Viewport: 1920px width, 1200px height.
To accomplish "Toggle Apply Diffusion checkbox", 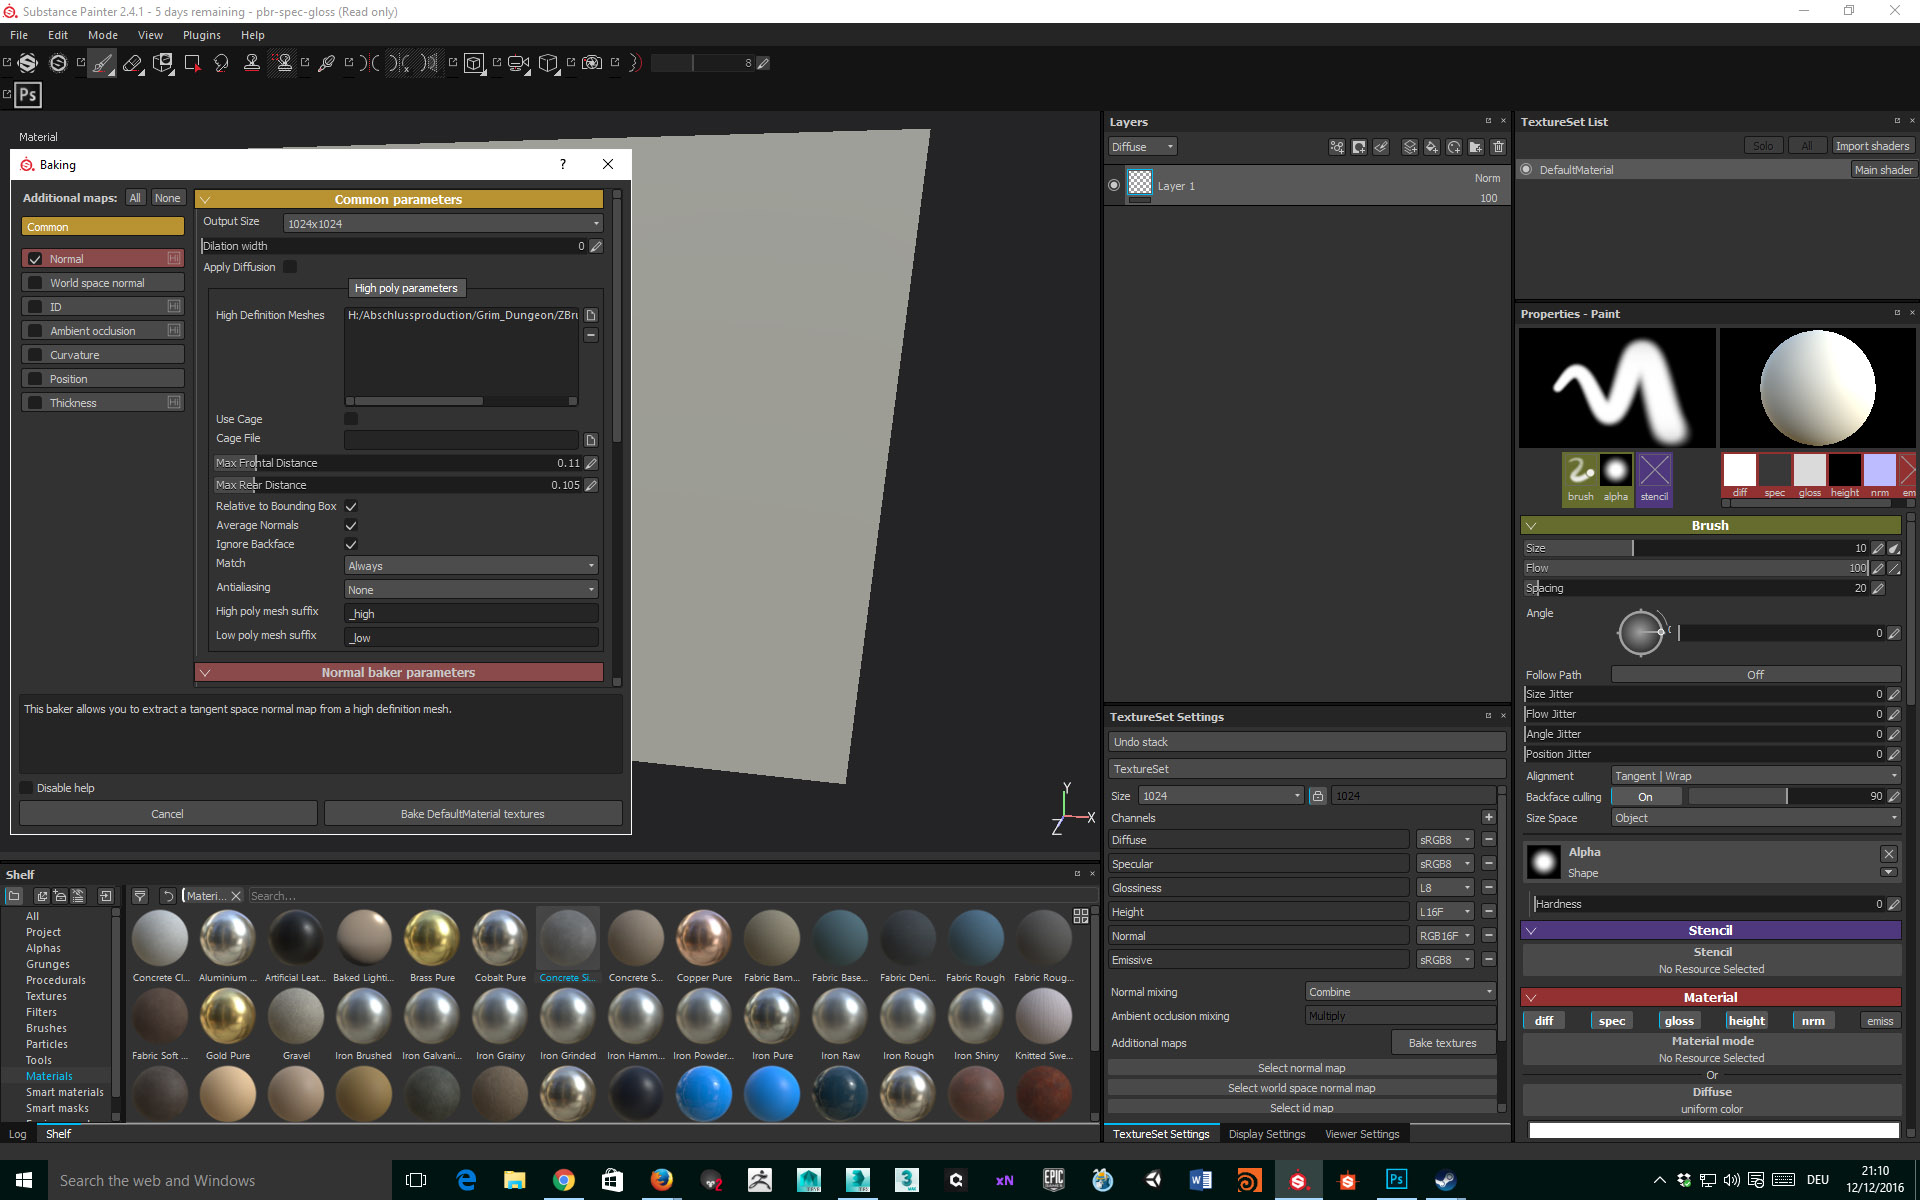I will click(290, 267).
